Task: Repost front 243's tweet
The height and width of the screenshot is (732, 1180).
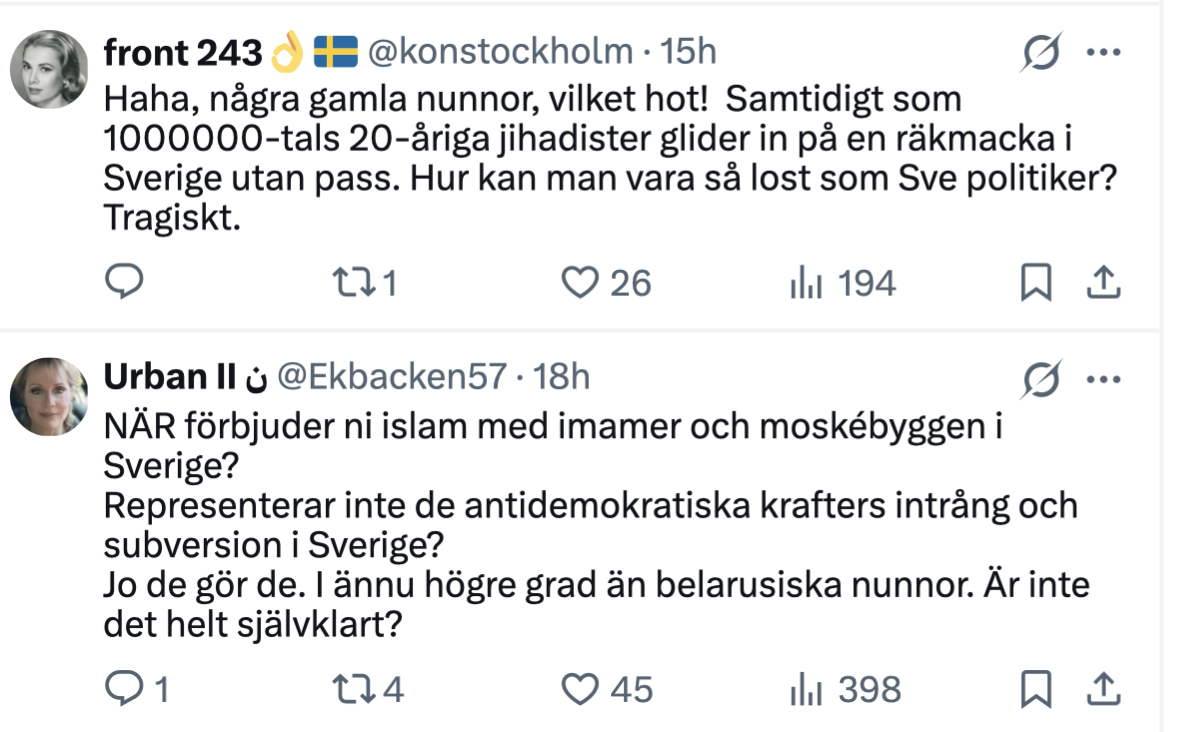Action: click(x=350, y=284)
